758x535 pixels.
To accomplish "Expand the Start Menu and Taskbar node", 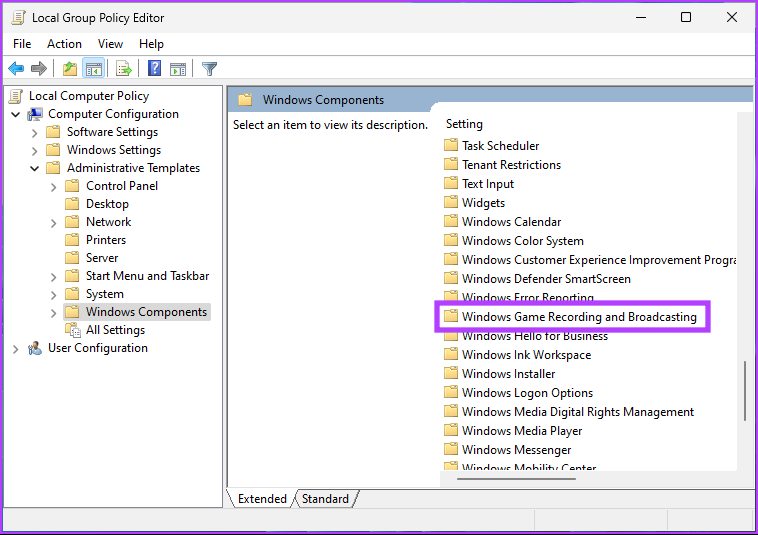I will pos(54,276).
